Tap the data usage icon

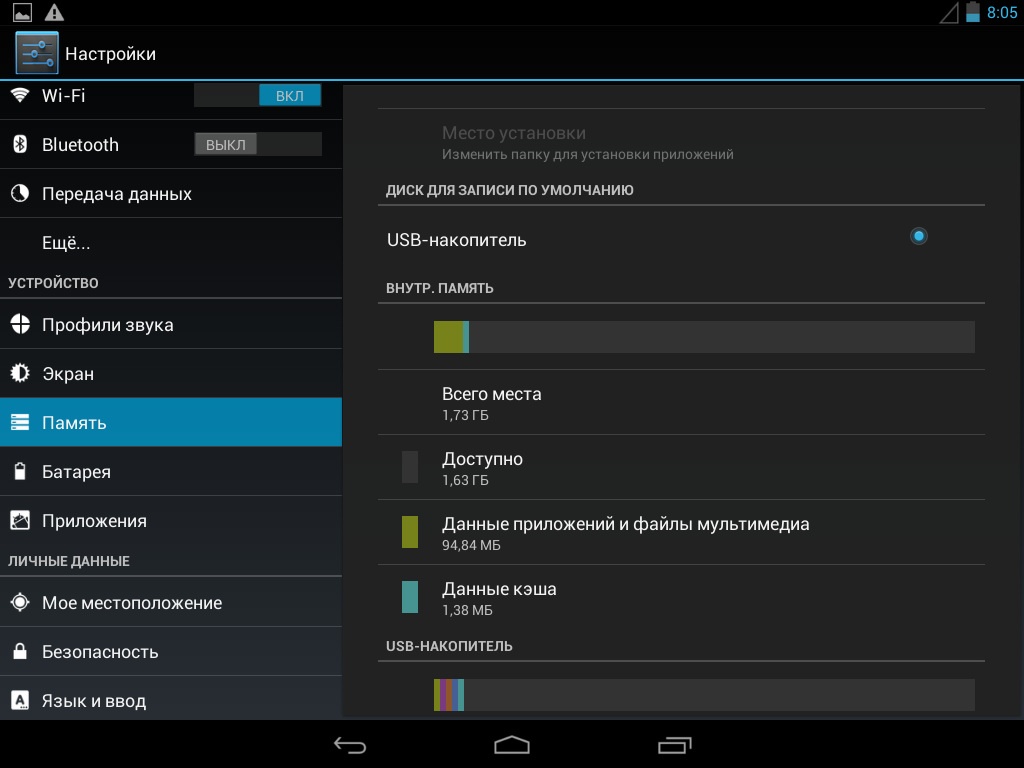click(x=19, y=193)
